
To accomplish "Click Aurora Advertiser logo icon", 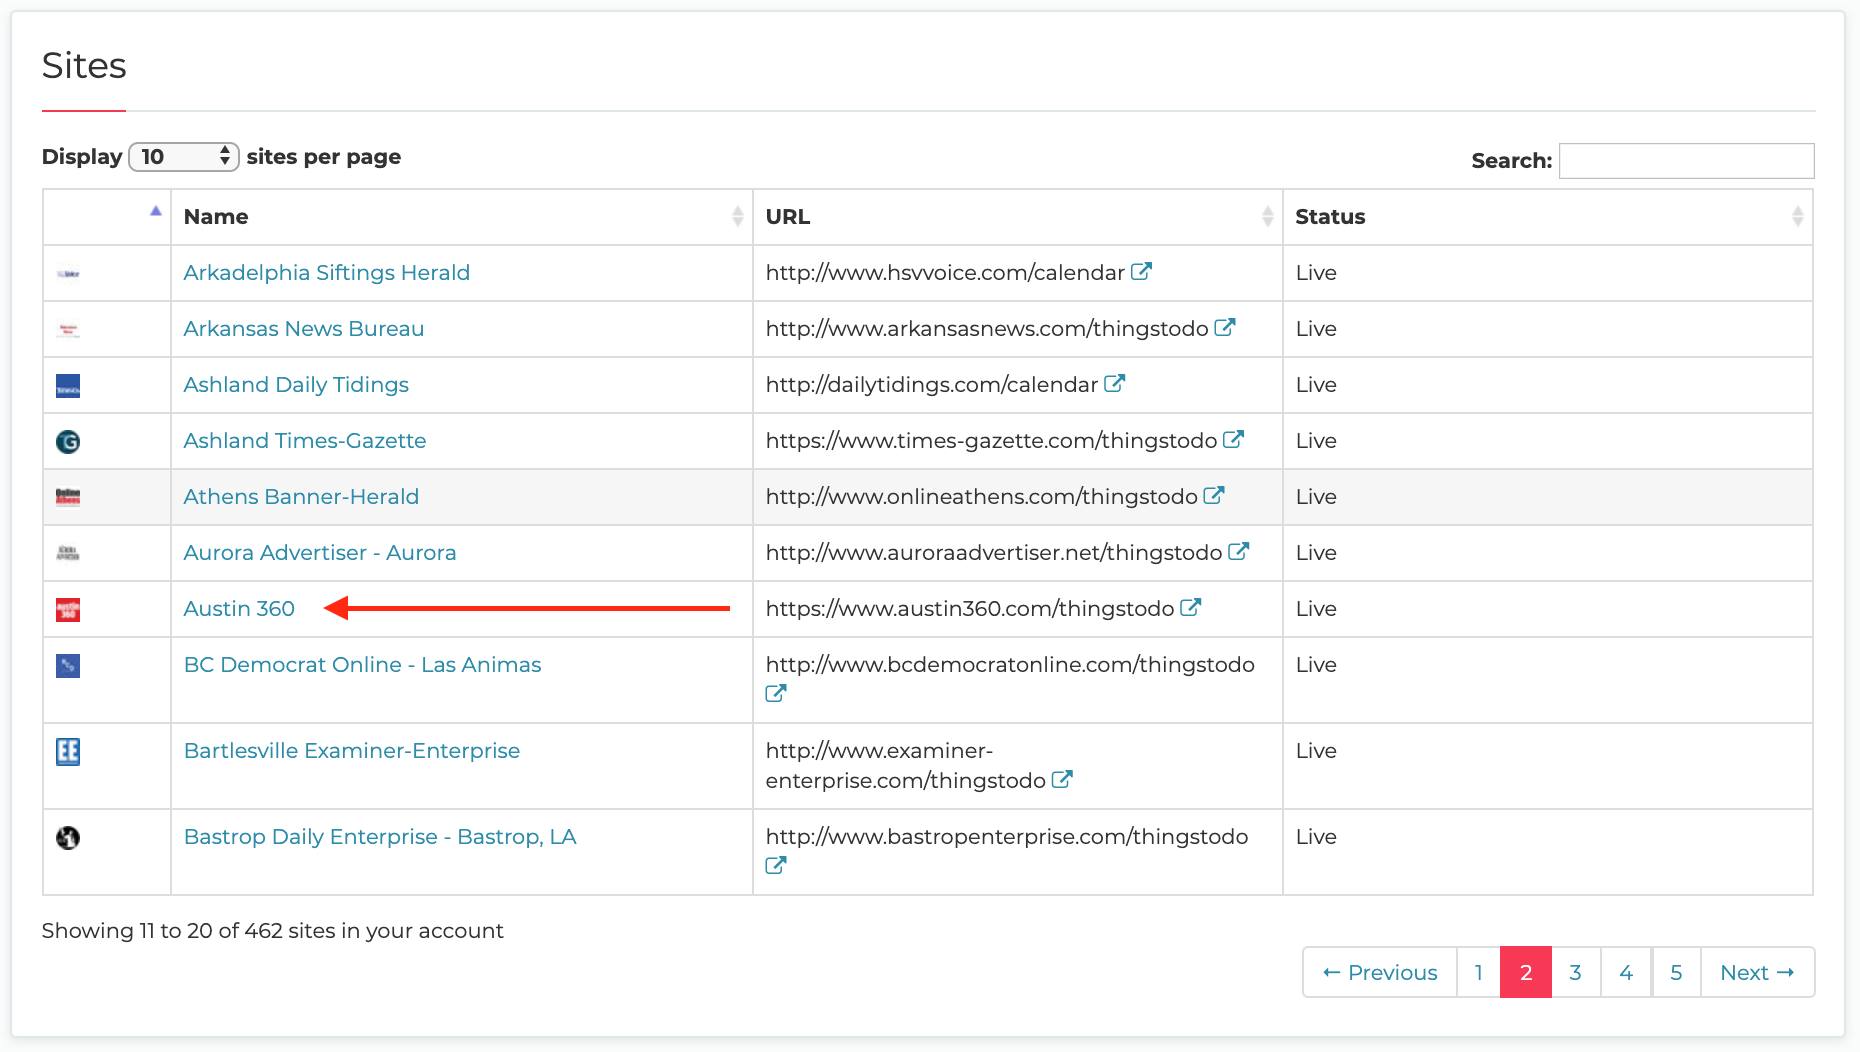I will [x=68, y=553].
